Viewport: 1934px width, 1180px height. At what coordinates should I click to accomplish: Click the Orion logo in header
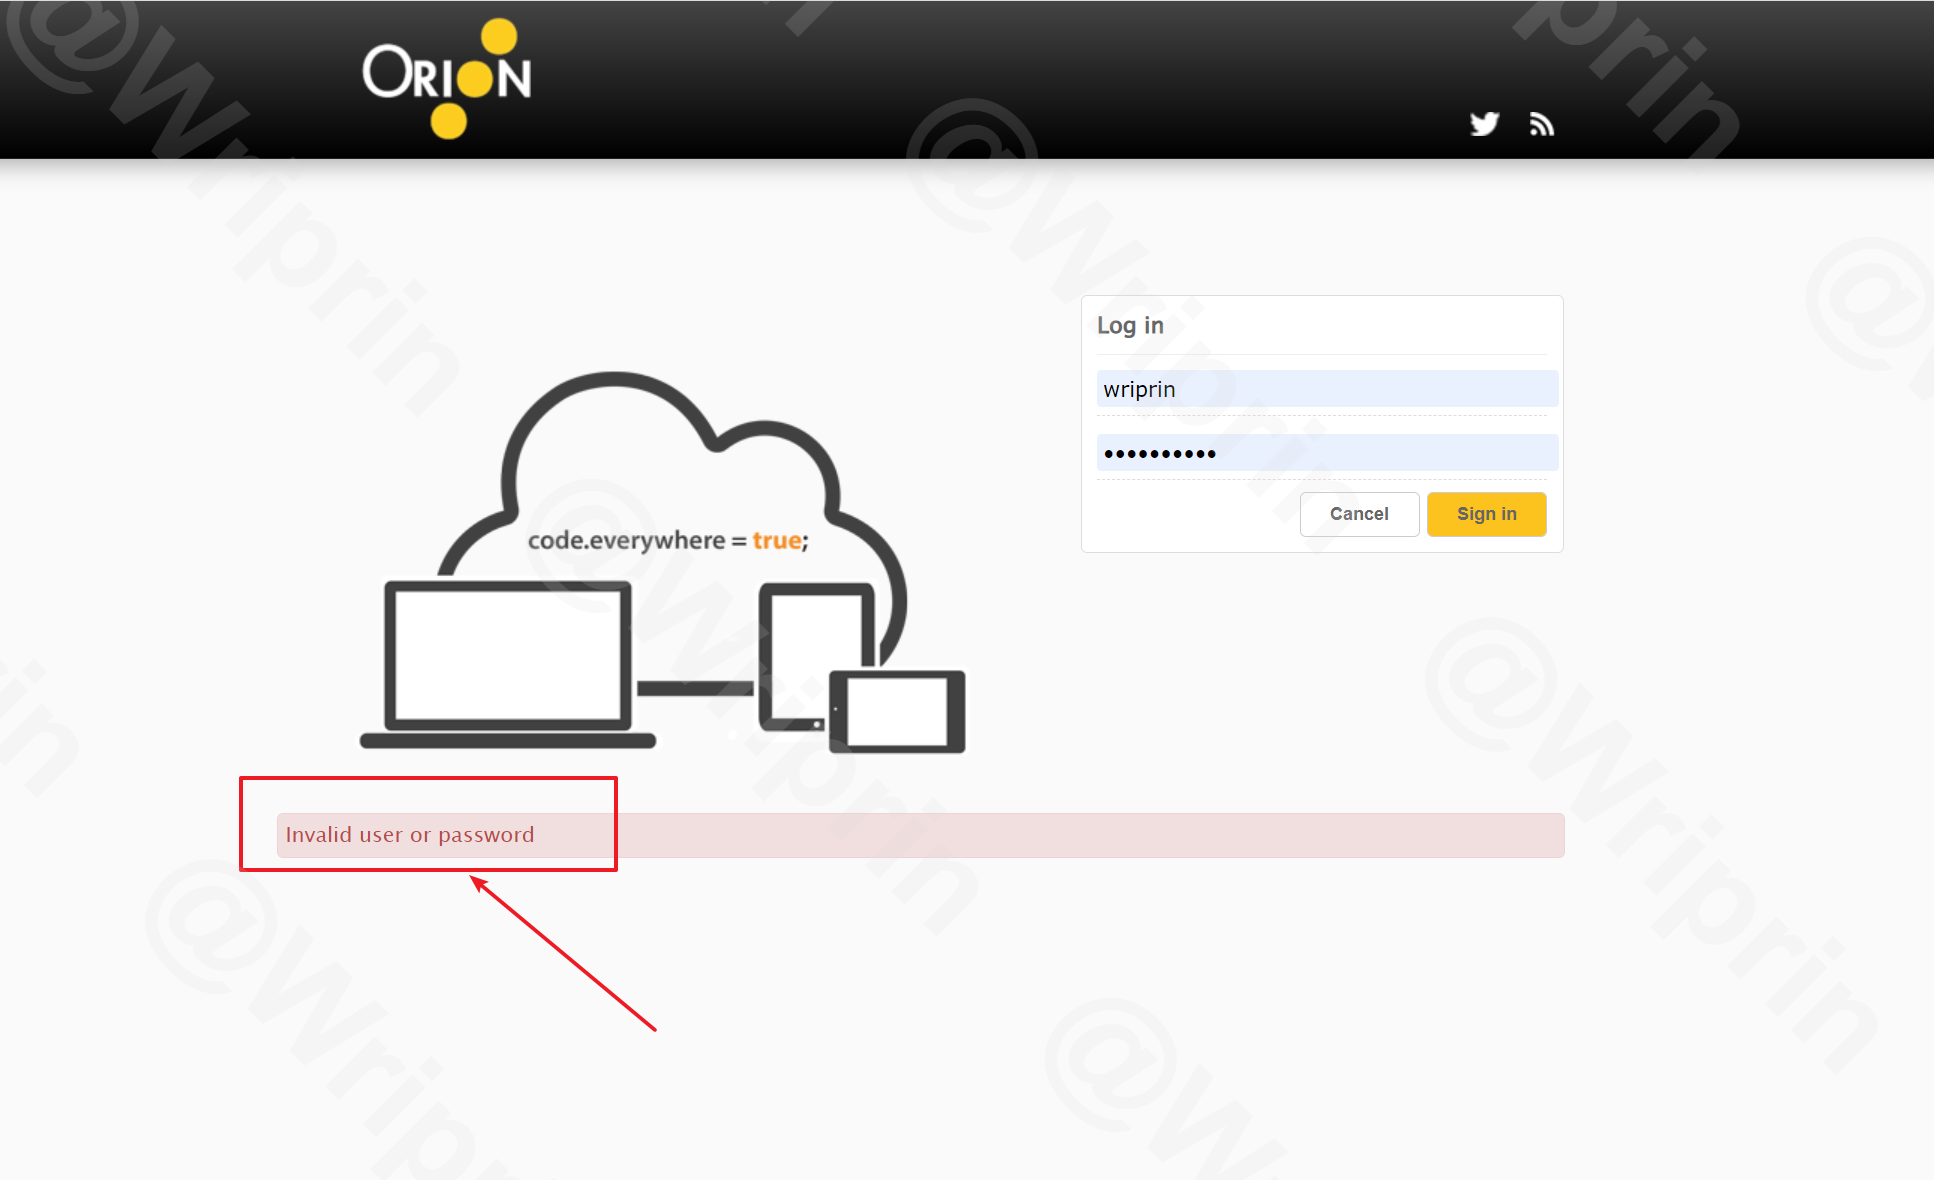(447, 78)
